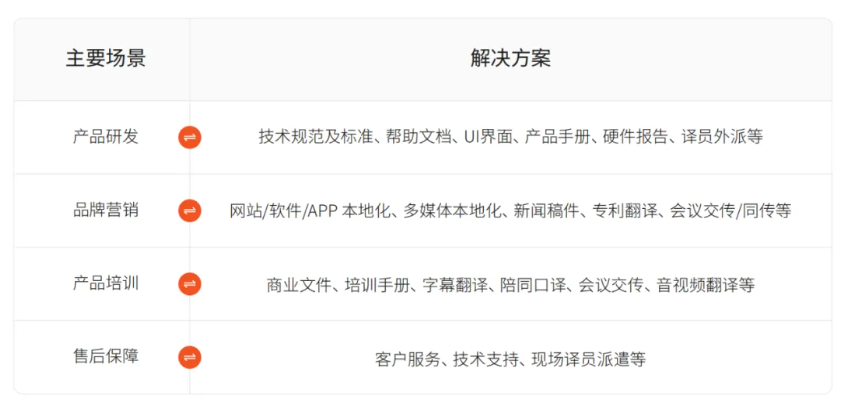The image size is (848, 414).
Task: Click the orange swap icon beside 产品研发
Action: tap(189, 138)
